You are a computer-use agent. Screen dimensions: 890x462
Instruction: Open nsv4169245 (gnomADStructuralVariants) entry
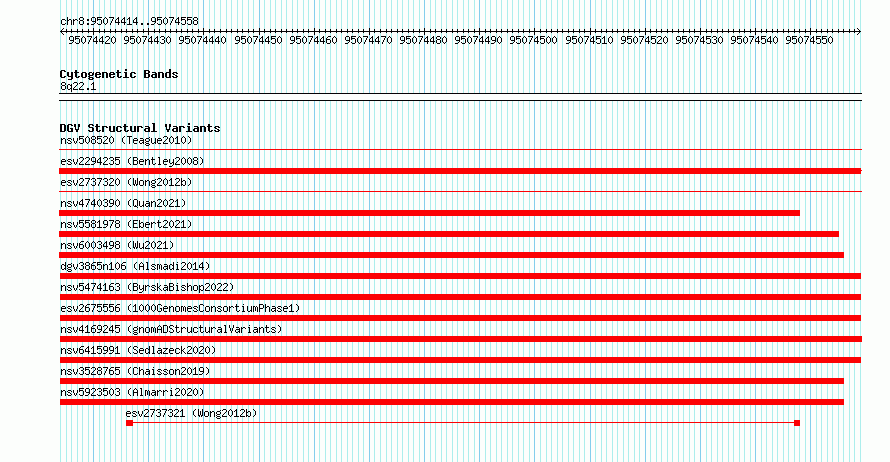(x=171, y=329)
